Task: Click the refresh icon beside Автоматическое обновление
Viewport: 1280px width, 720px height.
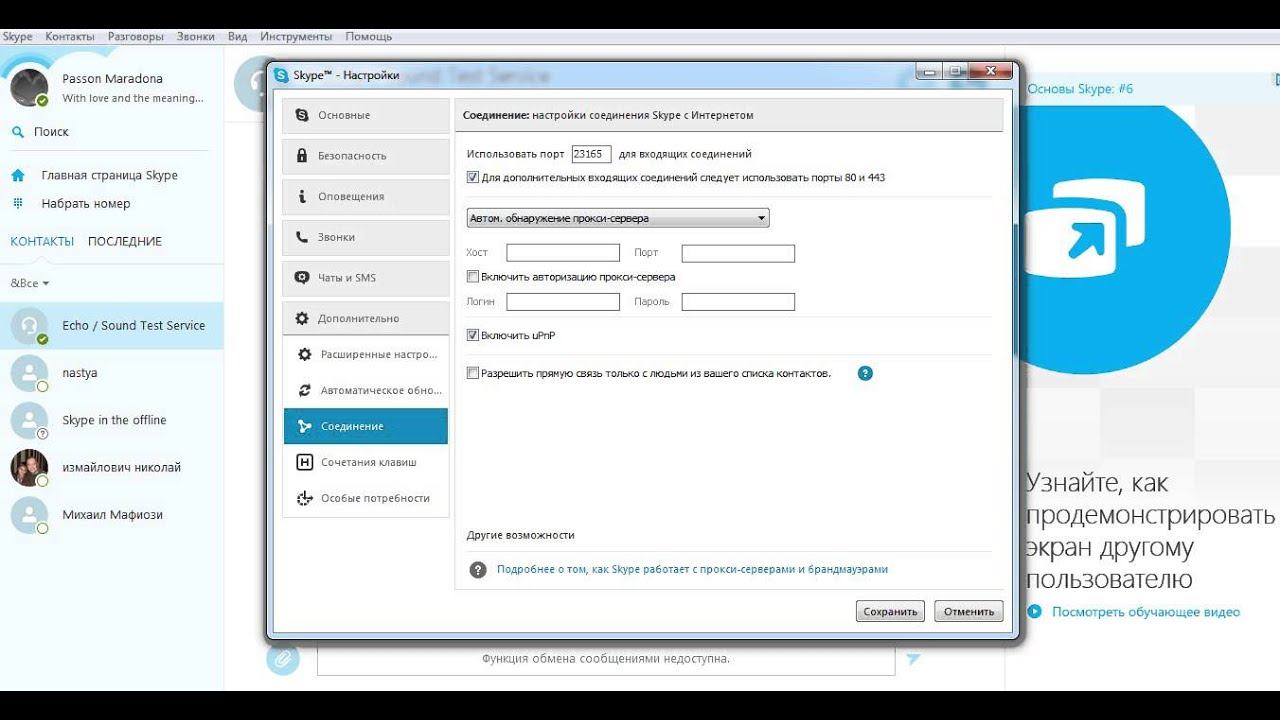Action: pos(305,390)
